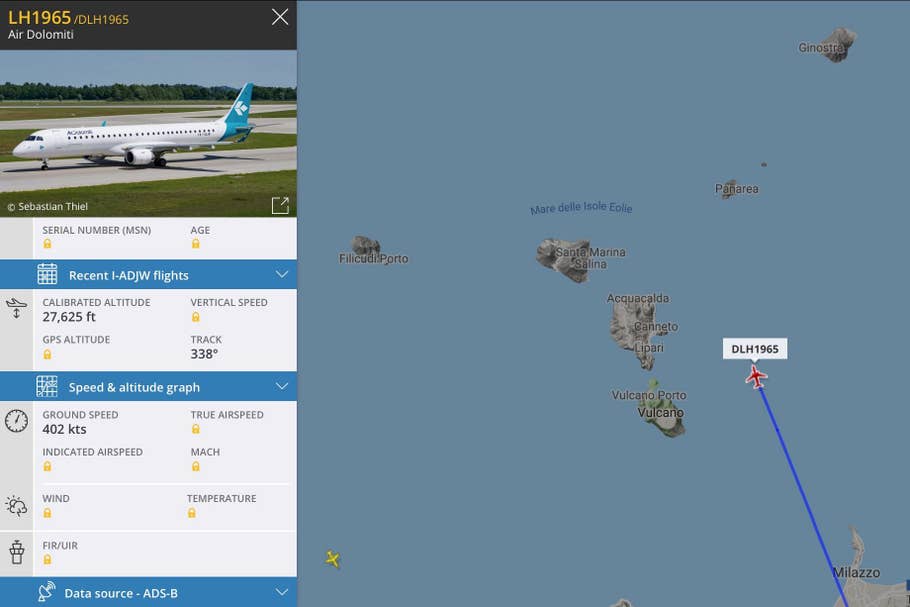This screenshot has height=607, width=910.
Task: Click the red DLH1965 aircraft icon
Action: 756,377
